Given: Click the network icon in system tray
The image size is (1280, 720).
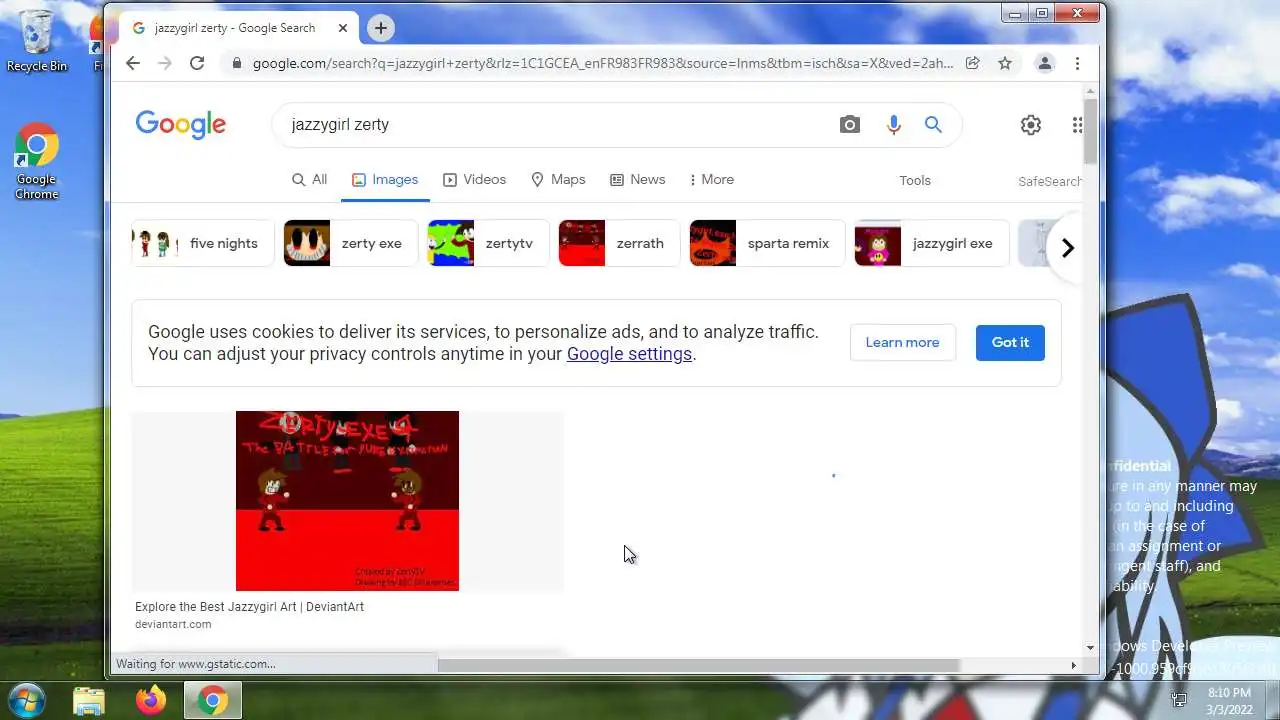Looking at the screenshot, I should point(1179,700).
